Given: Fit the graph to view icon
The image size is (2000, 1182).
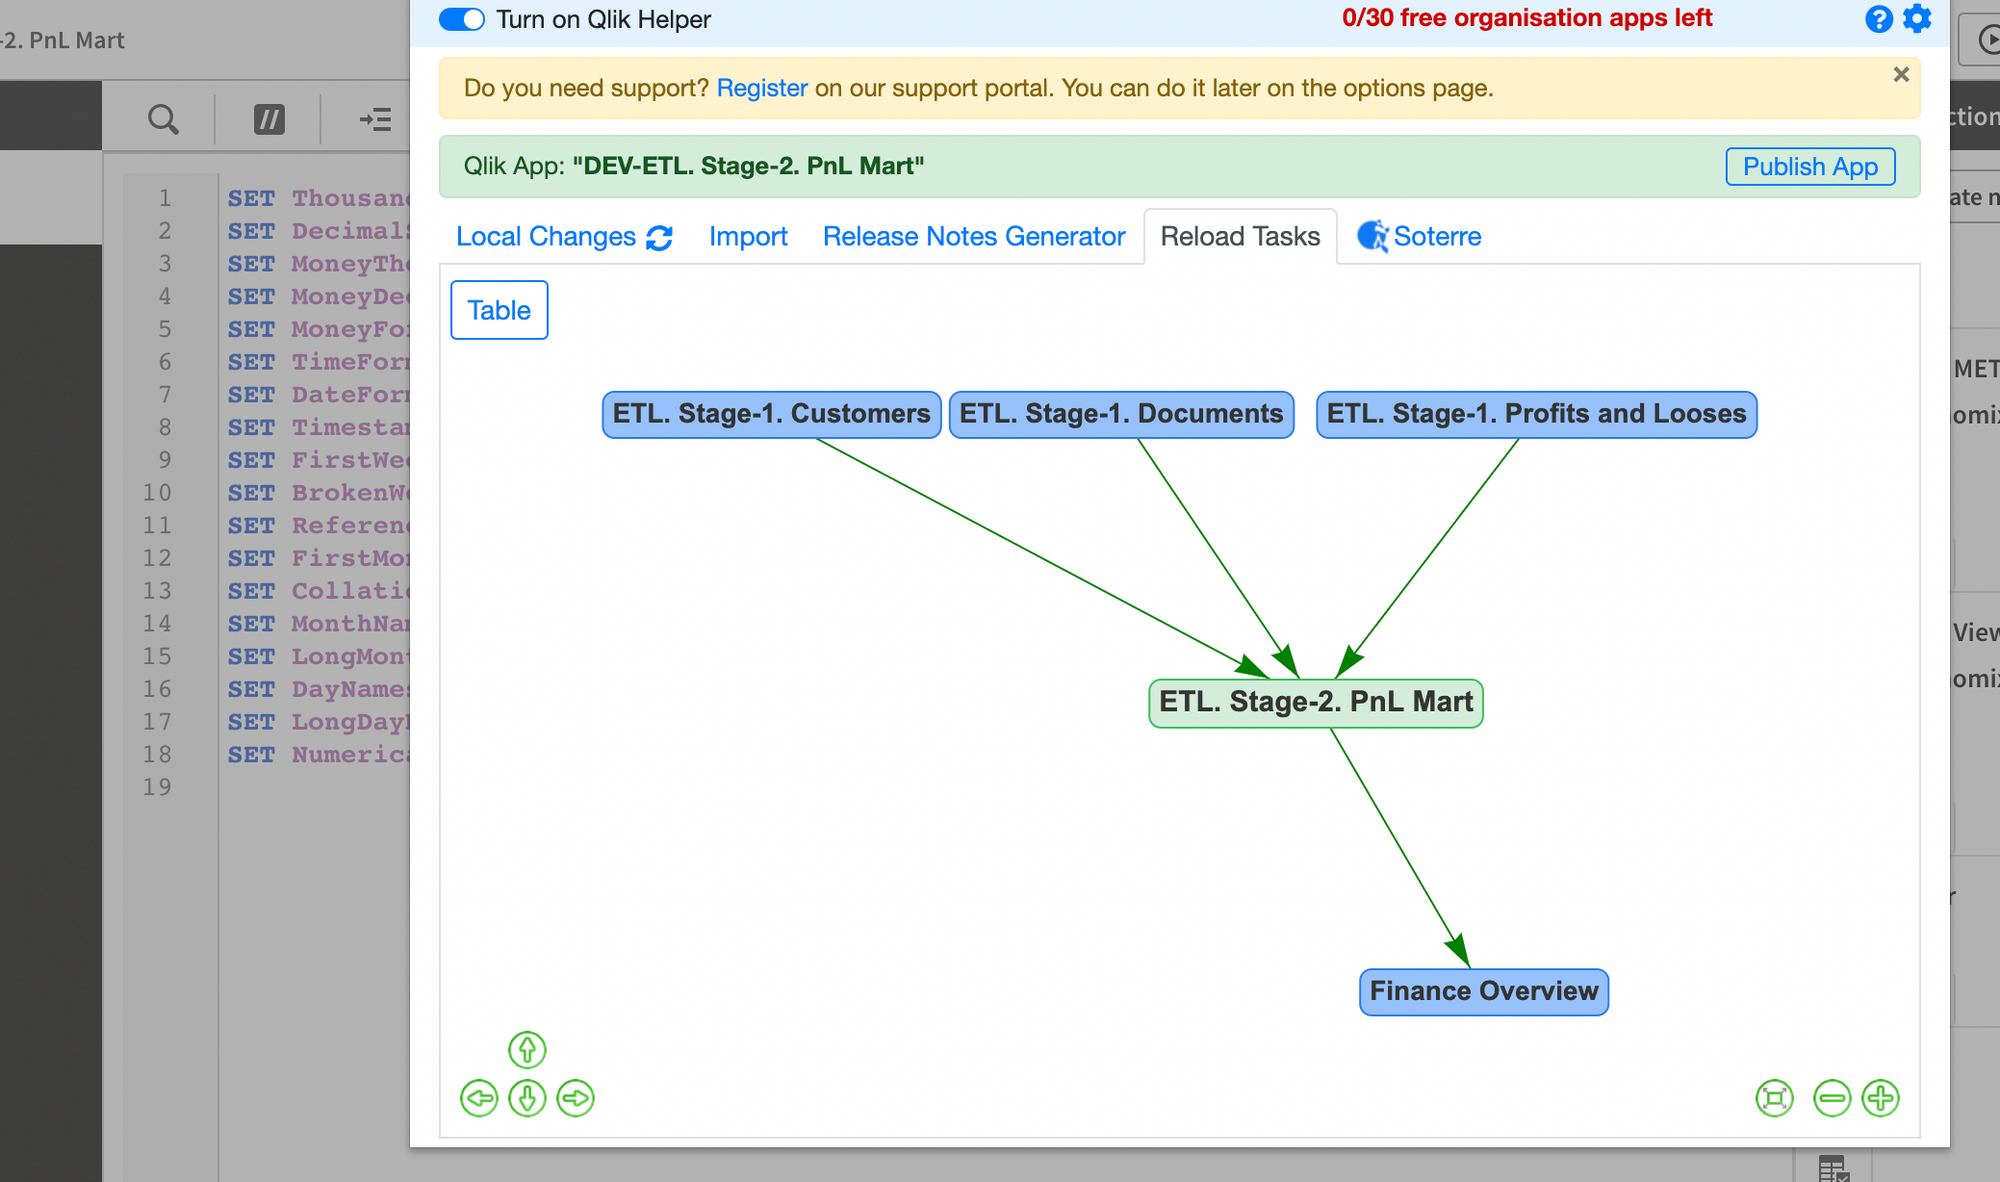Looking at the screenshot, I should pyautogui.click(x=1774, y=1098).
